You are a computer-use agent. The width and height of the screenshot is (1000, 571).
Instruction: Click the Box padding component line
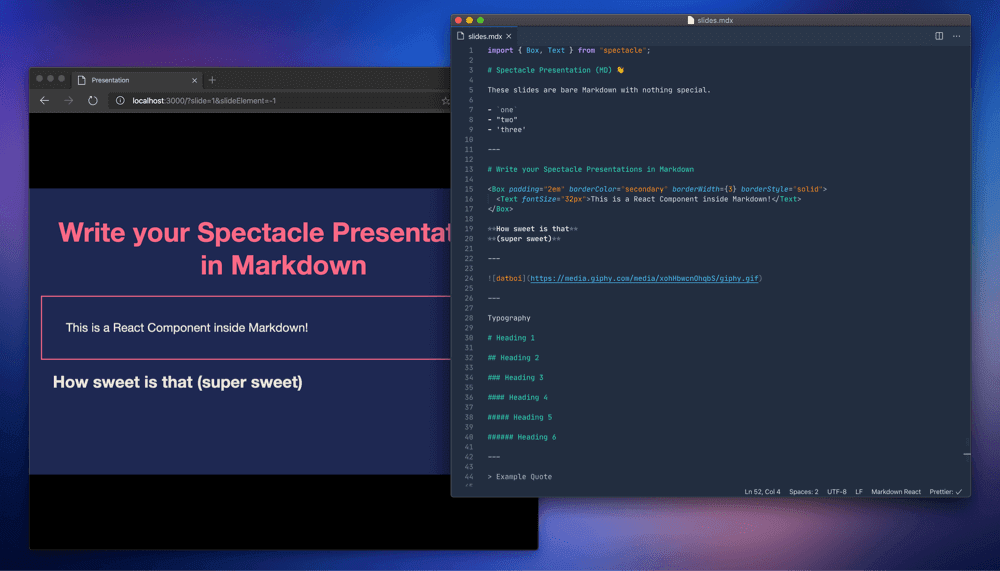point(657,189)
